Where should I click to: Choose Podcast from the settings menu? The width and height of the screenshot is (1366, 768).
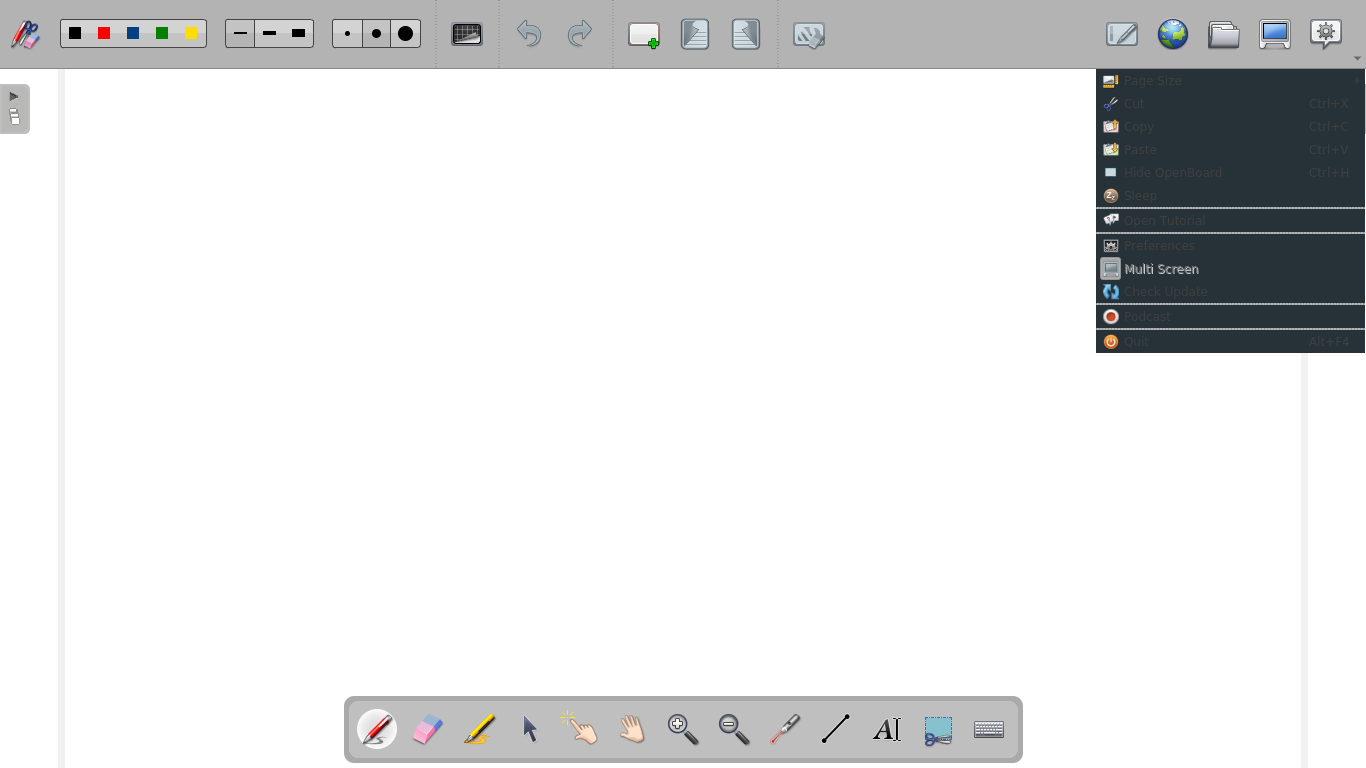[1147, 316]
